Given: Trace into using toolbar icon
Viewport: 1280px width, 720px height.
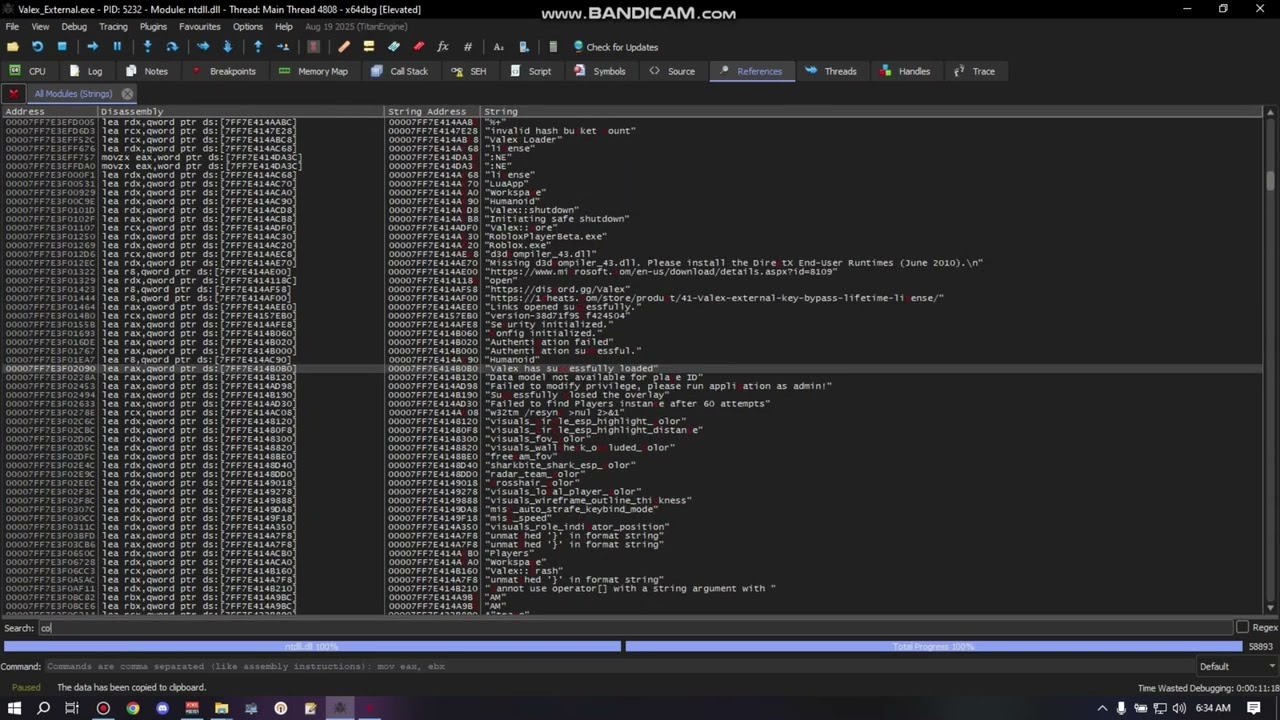Looking at the screenshot, I should click(x=203, y=47).
